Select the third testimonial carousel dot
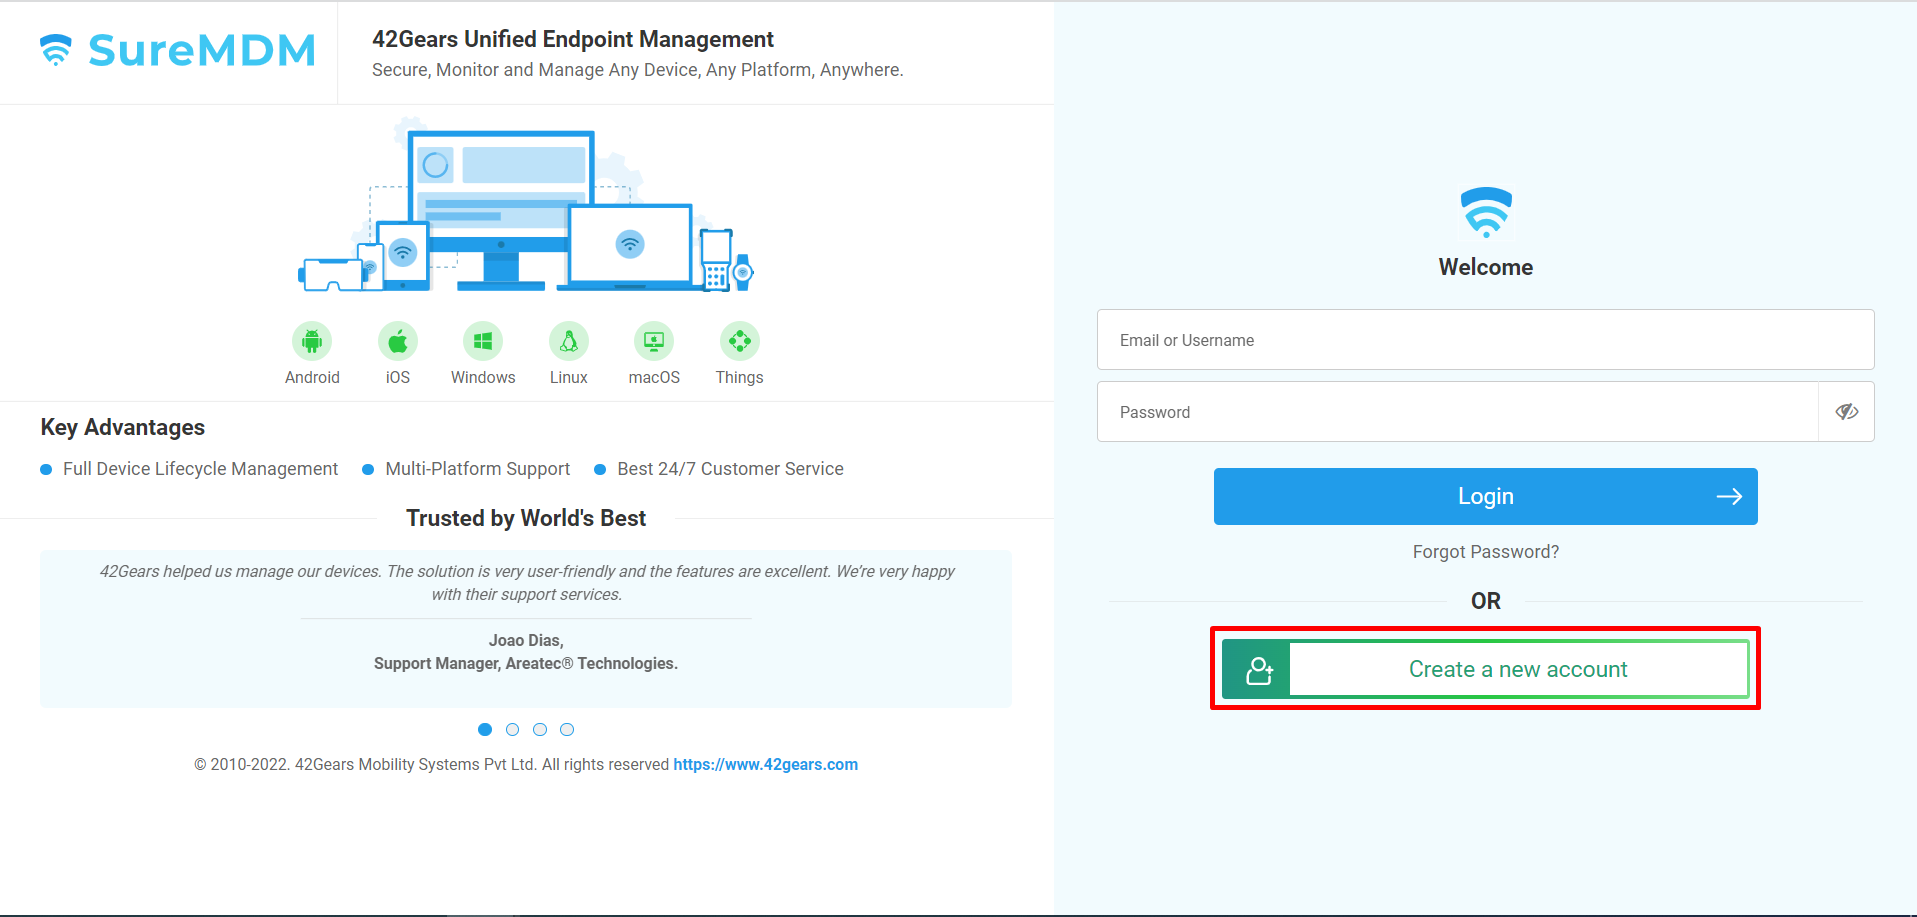 (540, 729)
